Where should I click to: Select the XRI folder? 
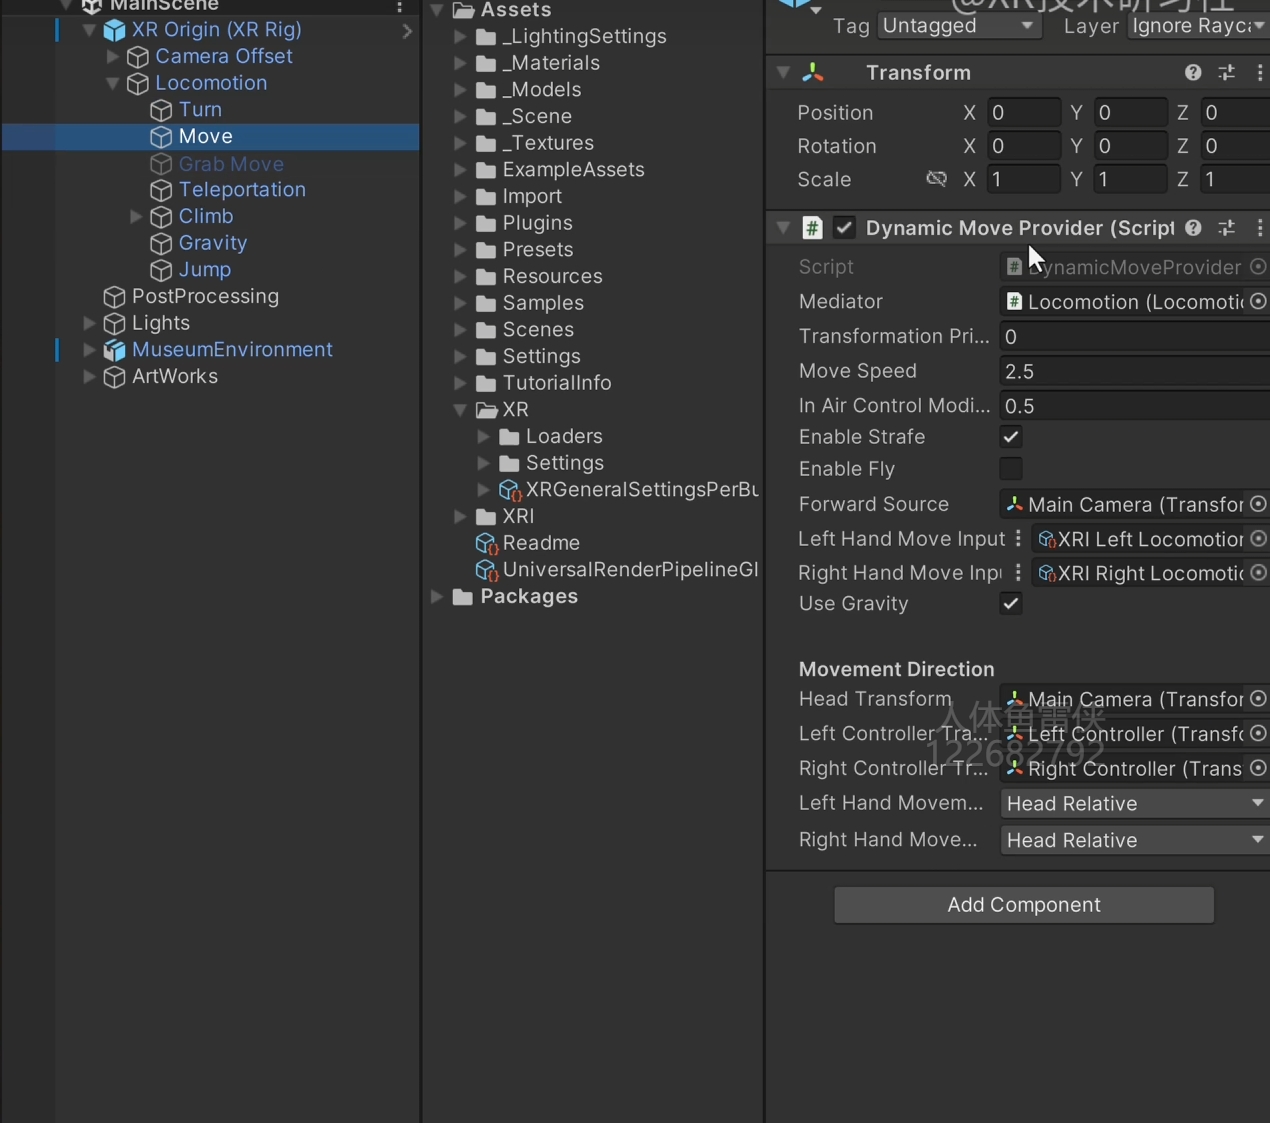(x=518, y=516)
